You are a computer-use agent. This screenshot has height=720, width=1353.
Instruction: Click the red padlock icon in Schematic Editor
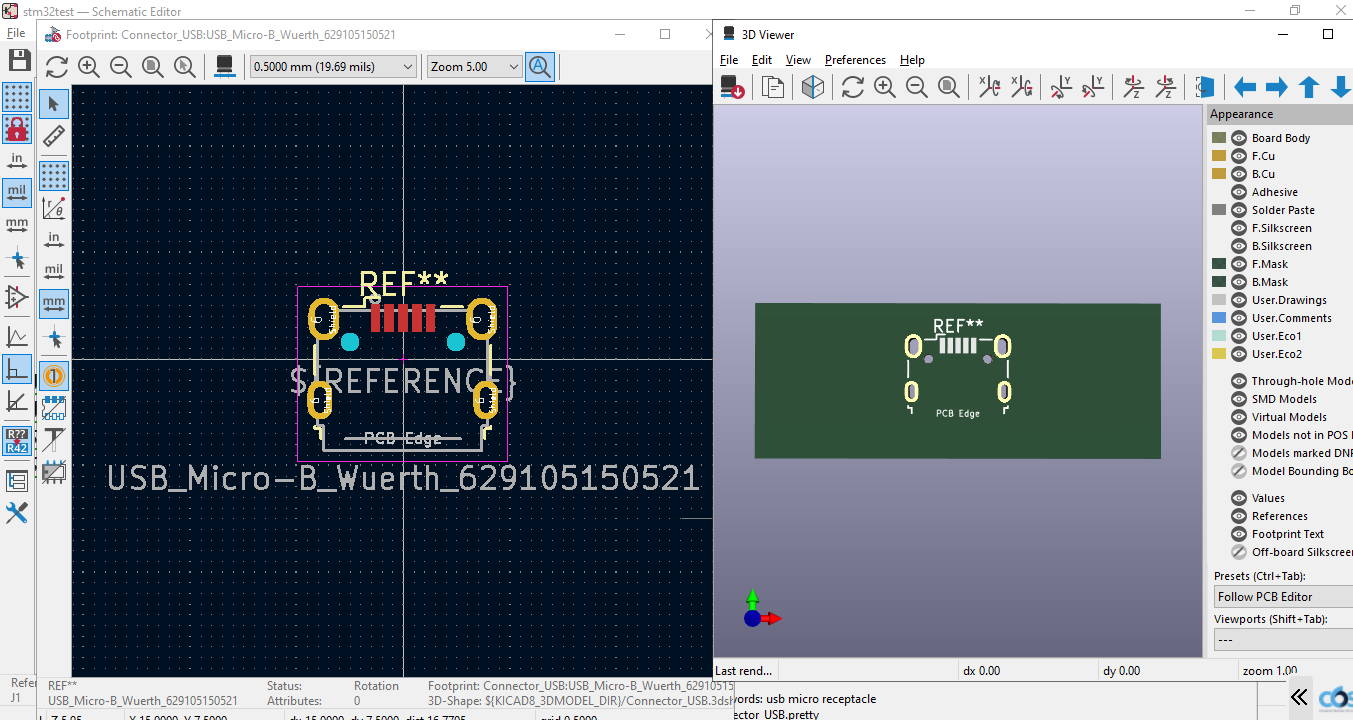17,129
